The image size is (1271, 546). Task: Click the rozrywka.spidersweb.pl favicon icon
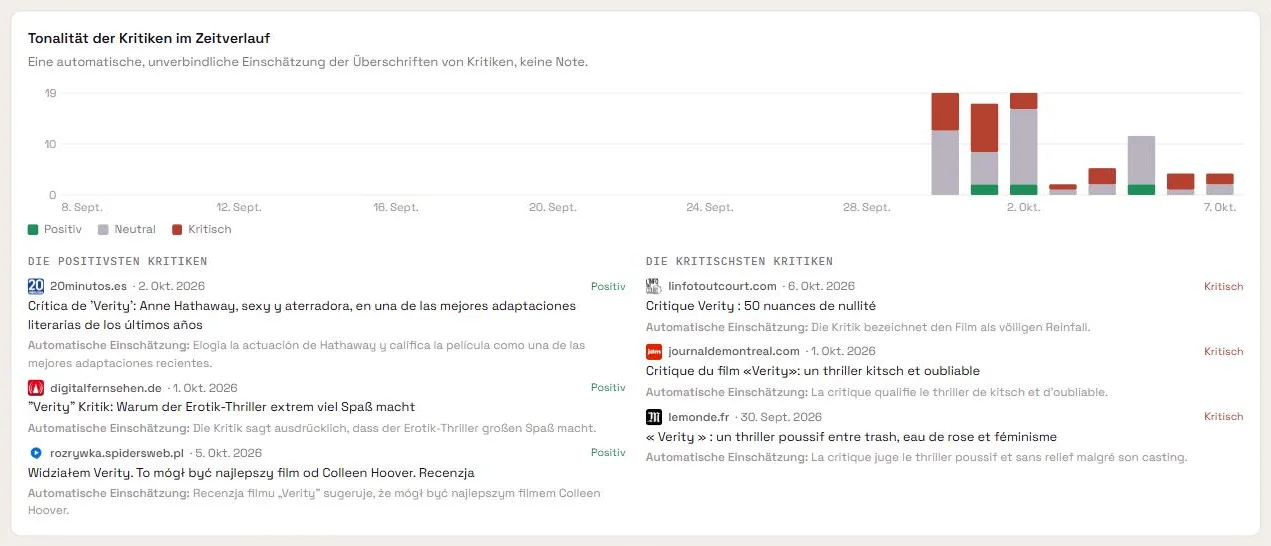(x=36, y=452)
